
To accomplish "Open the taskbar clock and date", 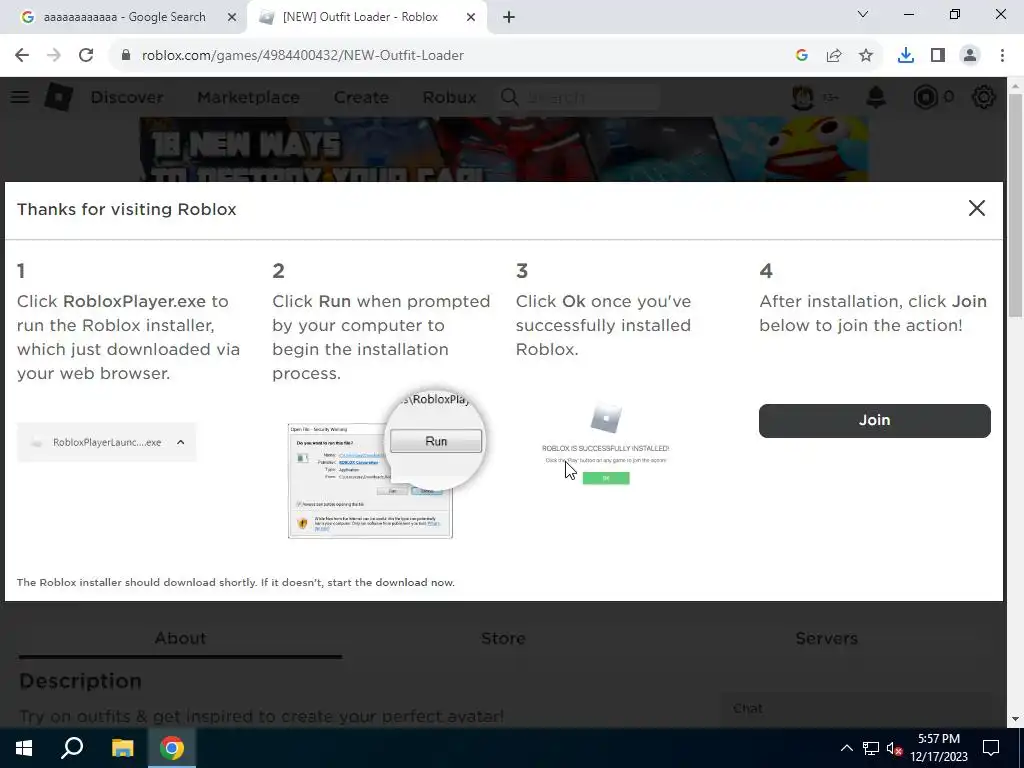I will [939, 748].
